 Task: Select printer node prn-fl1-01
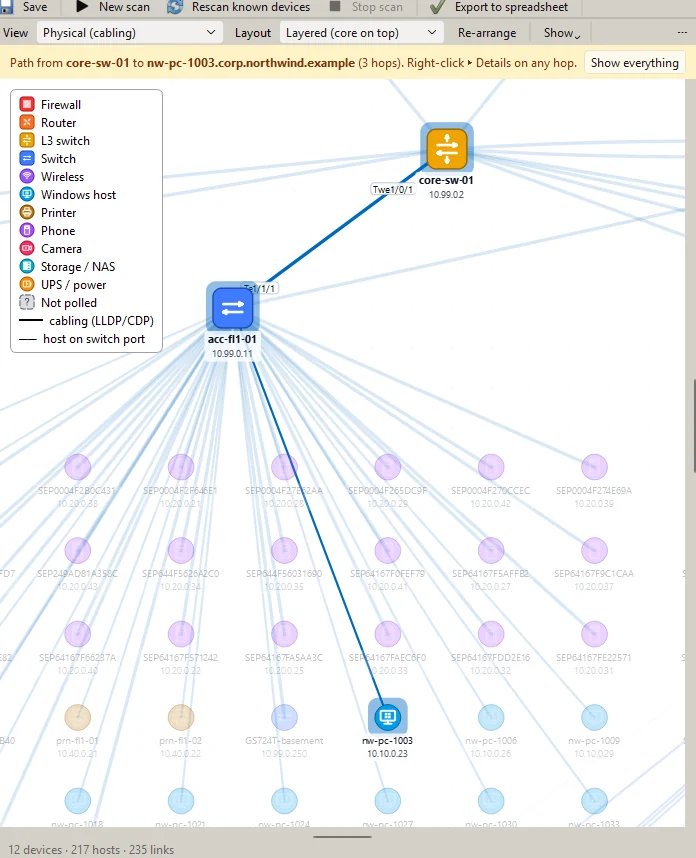[78, 717]
